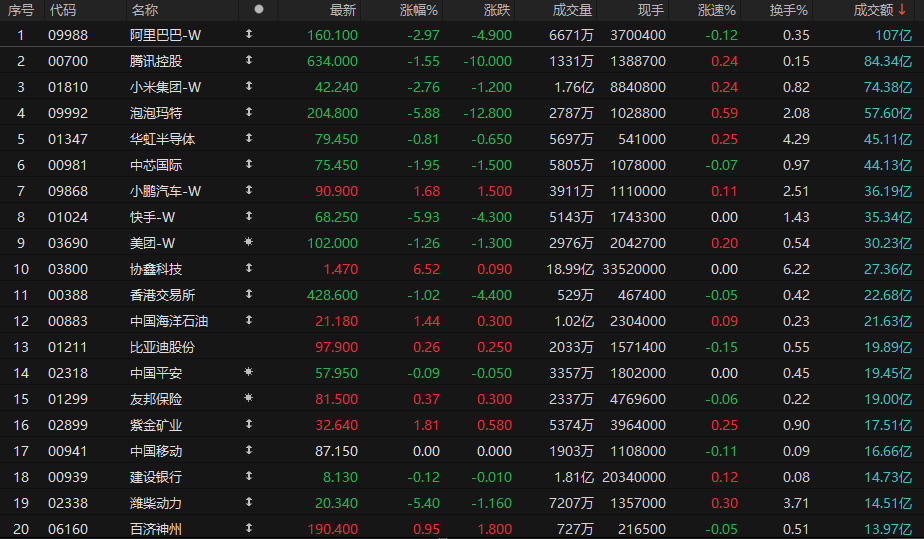Click the 成交量 column header
Viewport: 924px width, 539px height.
(x=573, y=10)
